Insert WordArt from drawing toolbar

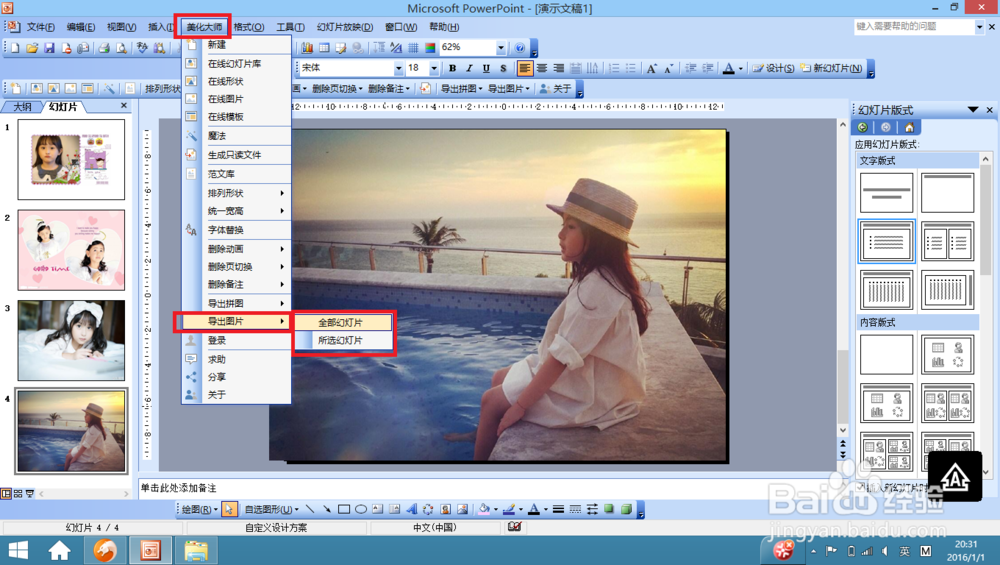pyautogui.click(x=411, y=509)
